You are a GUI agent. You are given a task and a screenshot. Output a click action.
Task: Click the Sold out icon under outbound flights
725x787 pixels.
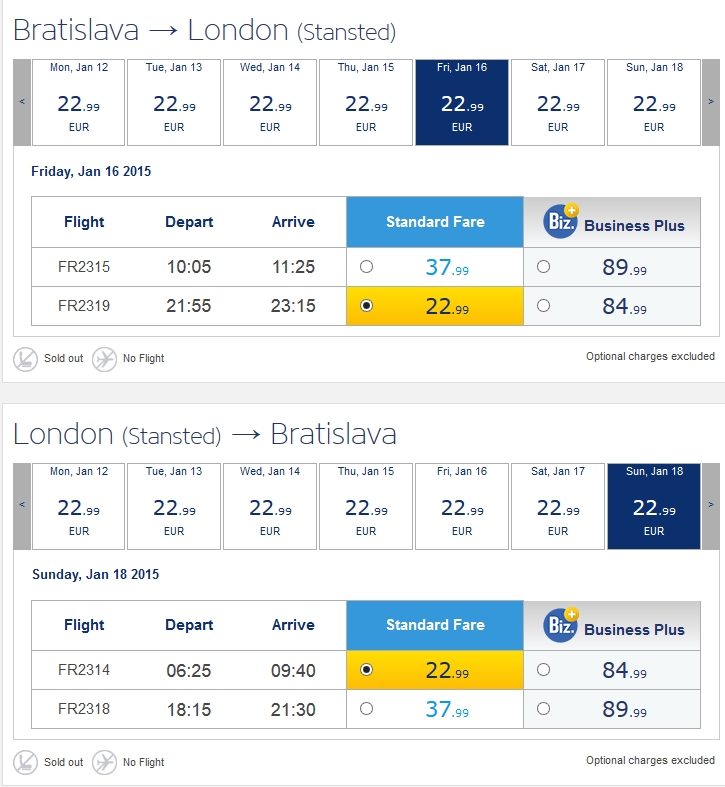coord(25,359)
